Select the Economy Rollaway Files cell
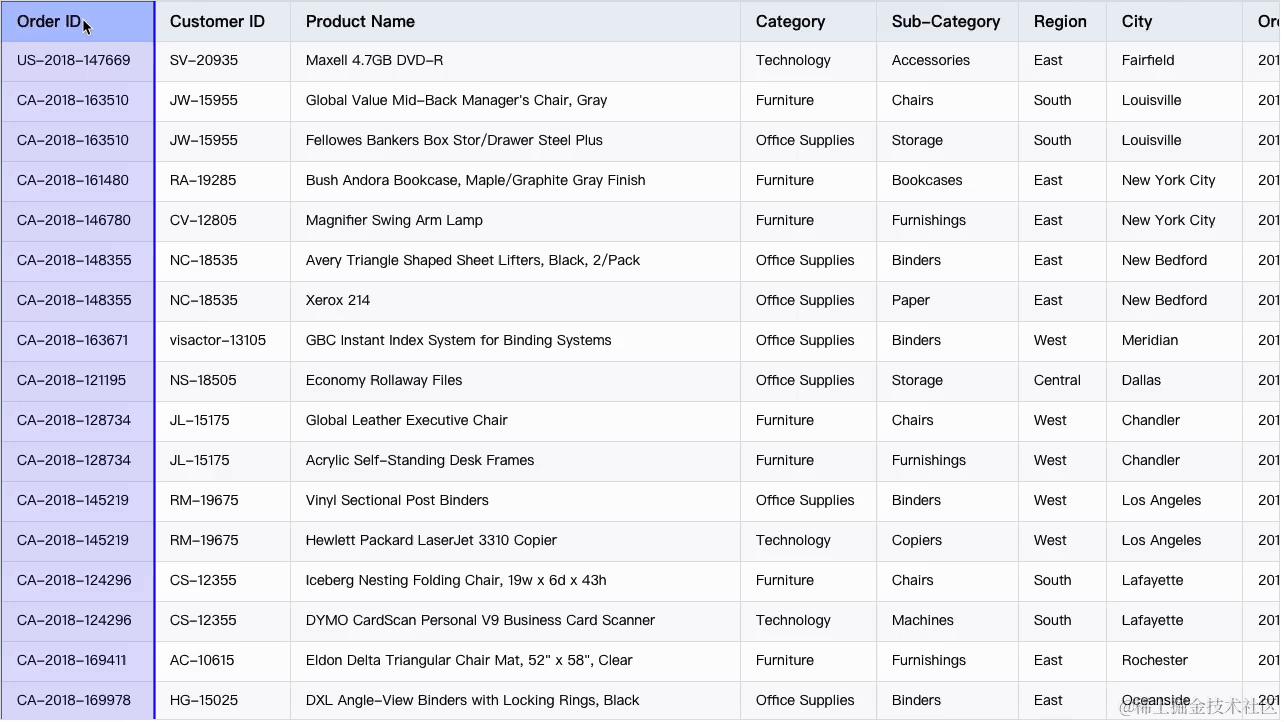The height and width of the screenshot is (722, 1284). pos(383,380)
